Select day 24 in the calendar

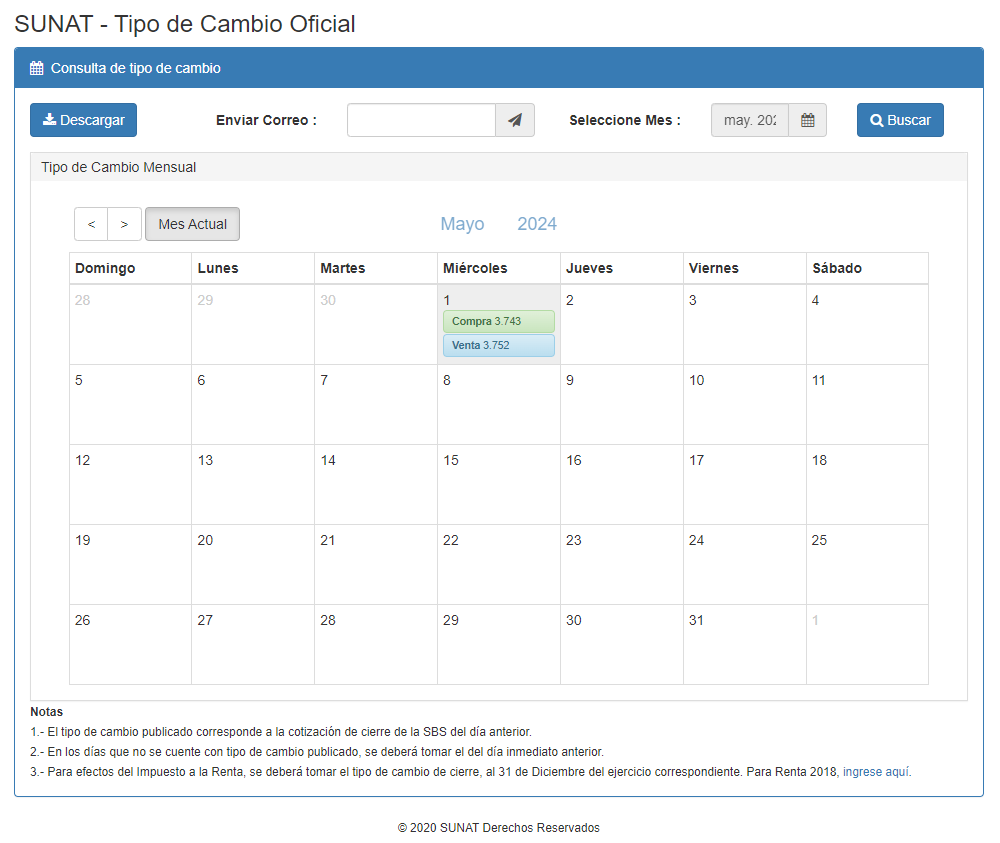click(x=745, y=564)
